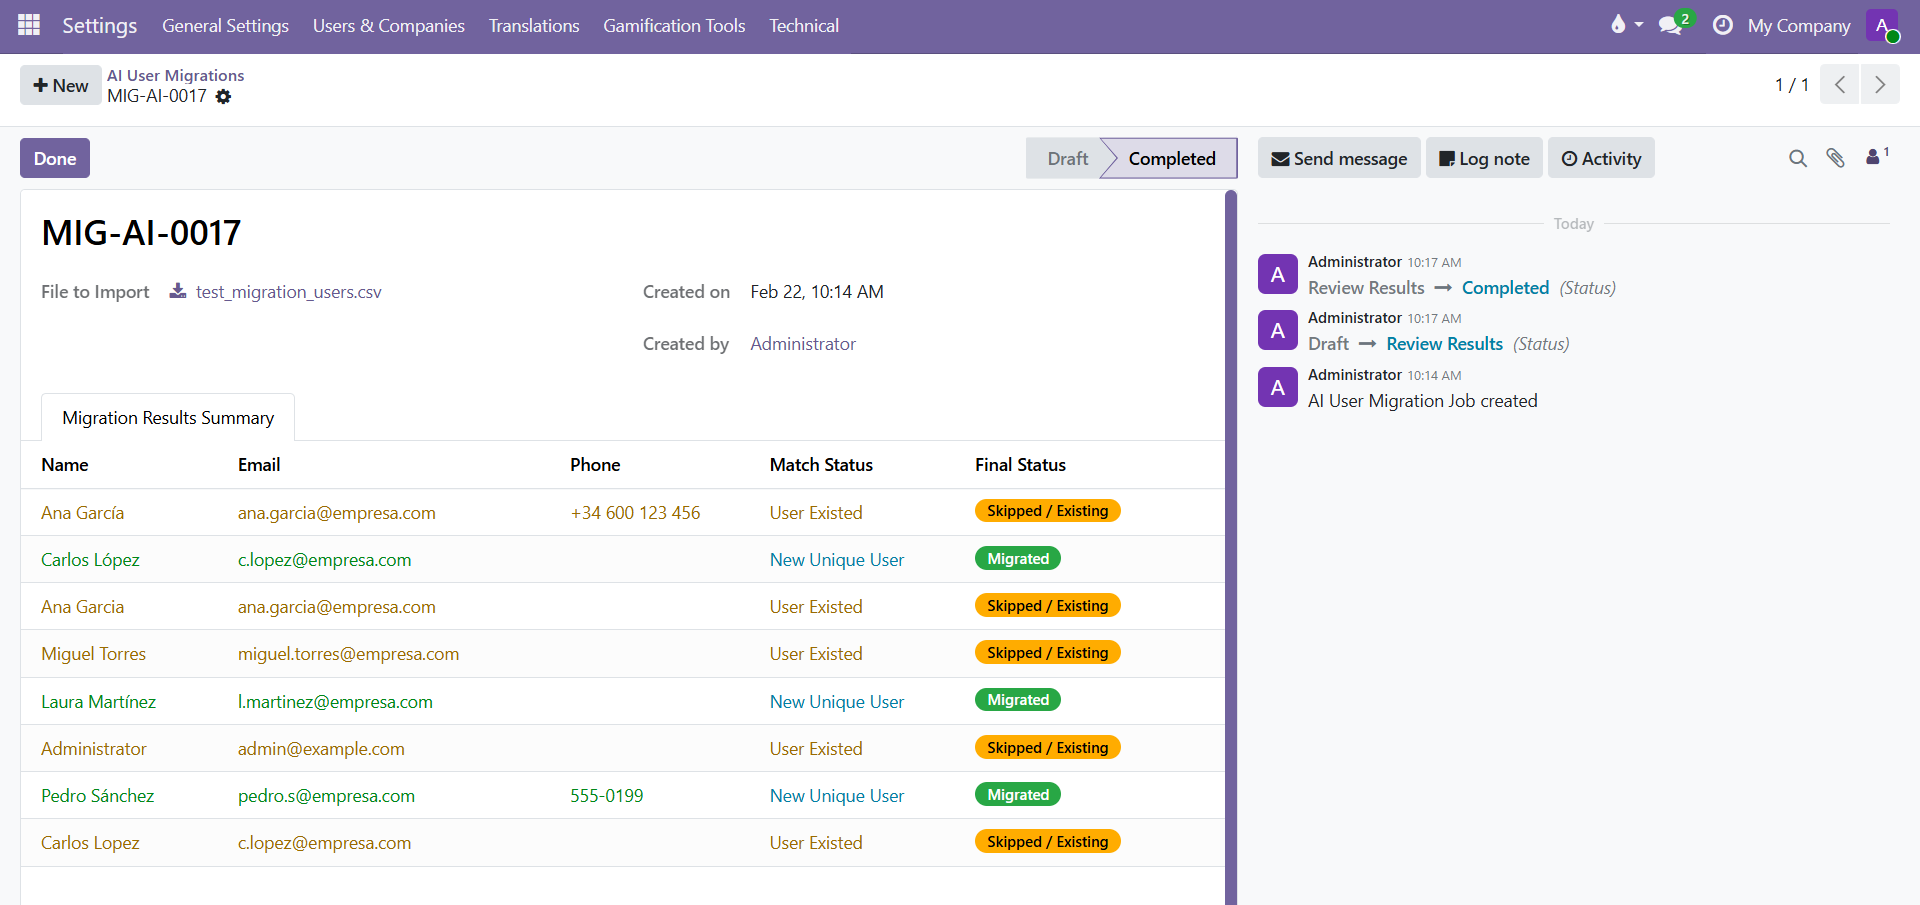The width and height of the screenshot is (1920, 905).
Task: Click the paperclip attachments icon
Action: [x=1836, y=158]
